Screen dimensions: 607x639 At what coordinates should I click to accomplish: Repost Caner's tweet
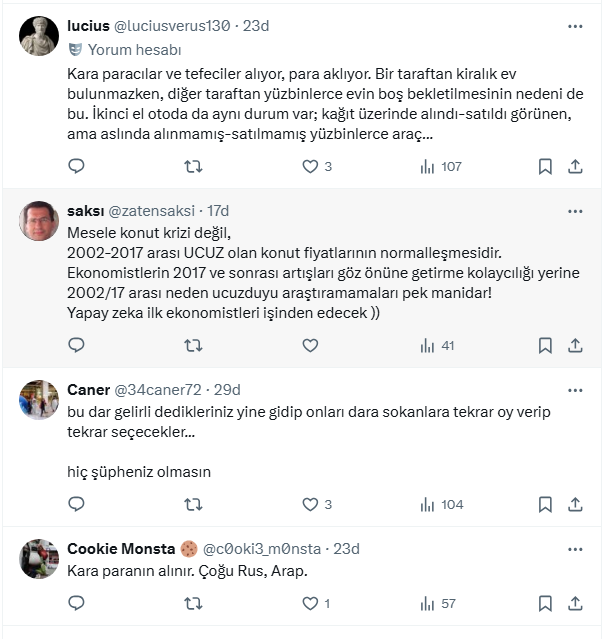coord(193,504)
